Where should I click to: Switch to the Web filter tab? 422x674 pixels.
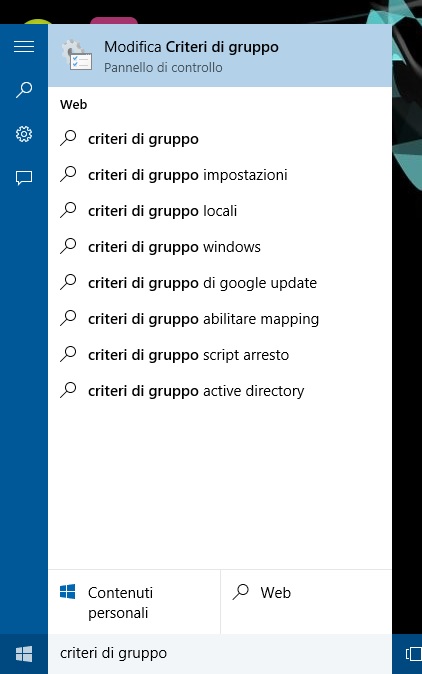[x=306, y=602]
